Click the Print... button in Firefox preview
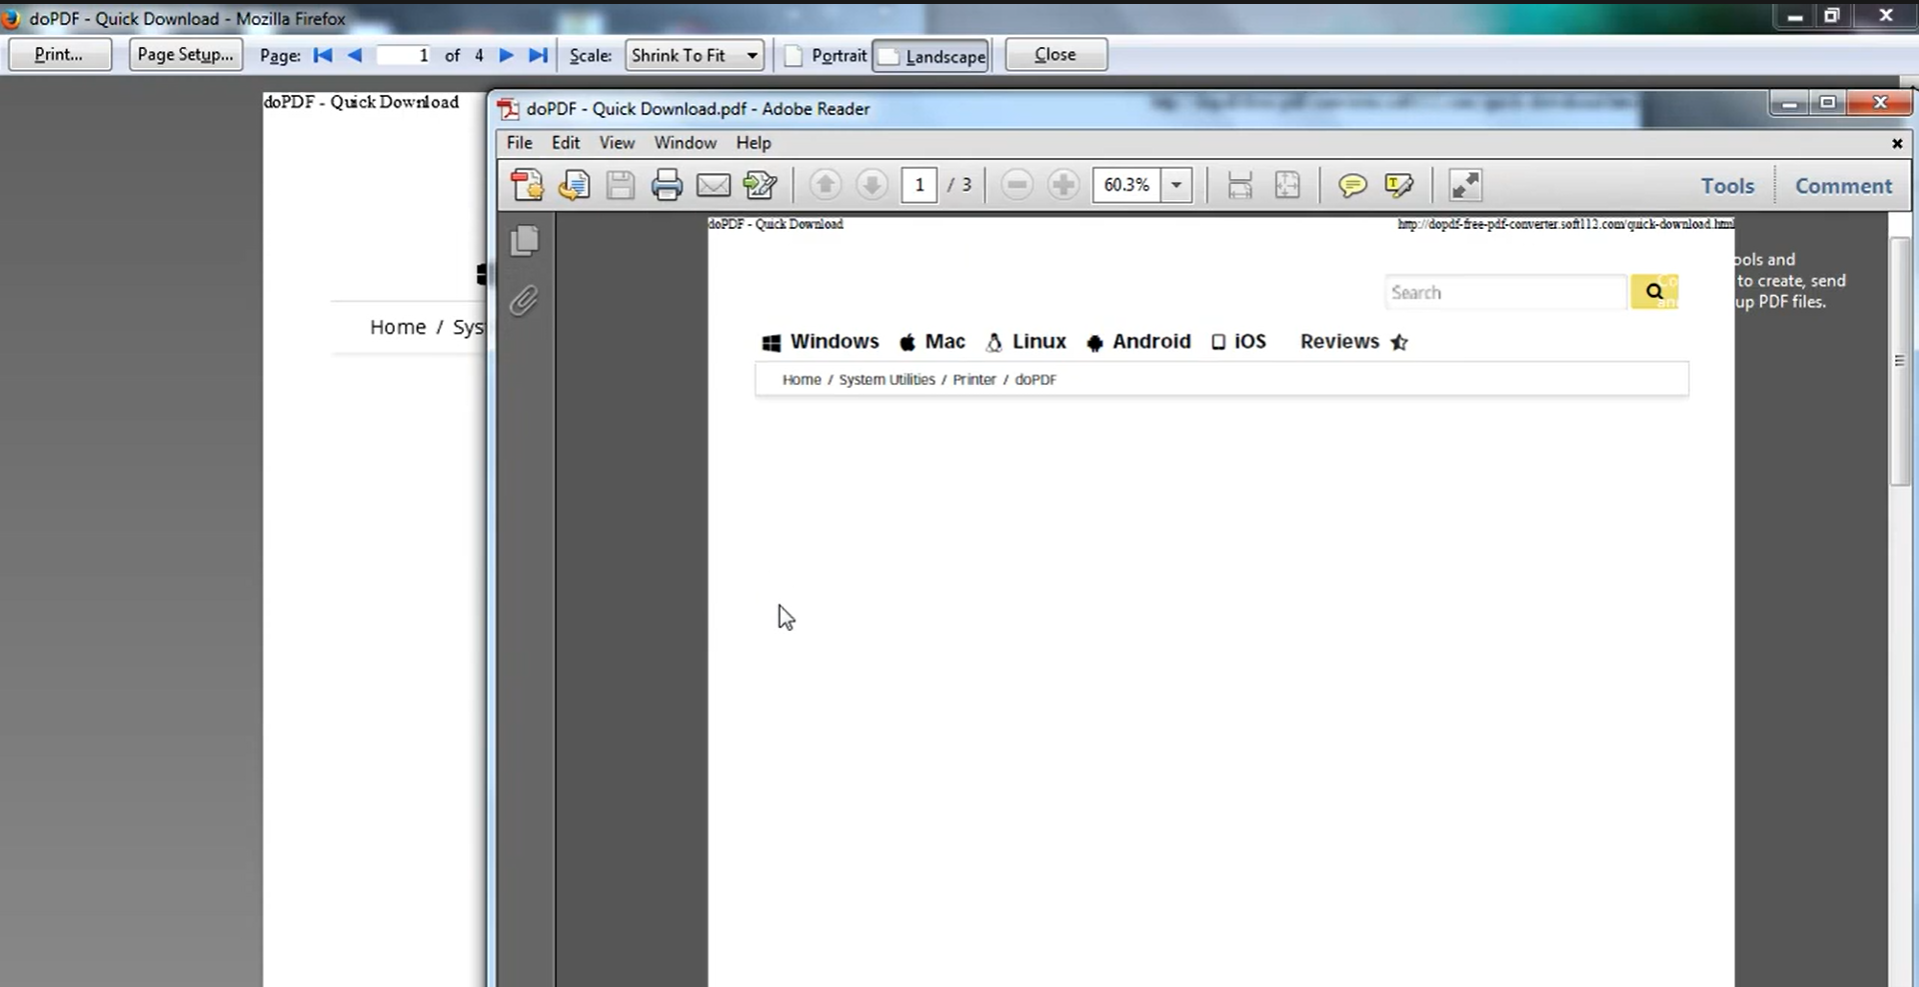The width and height of the screenshot is (1919, 987). 60,55
